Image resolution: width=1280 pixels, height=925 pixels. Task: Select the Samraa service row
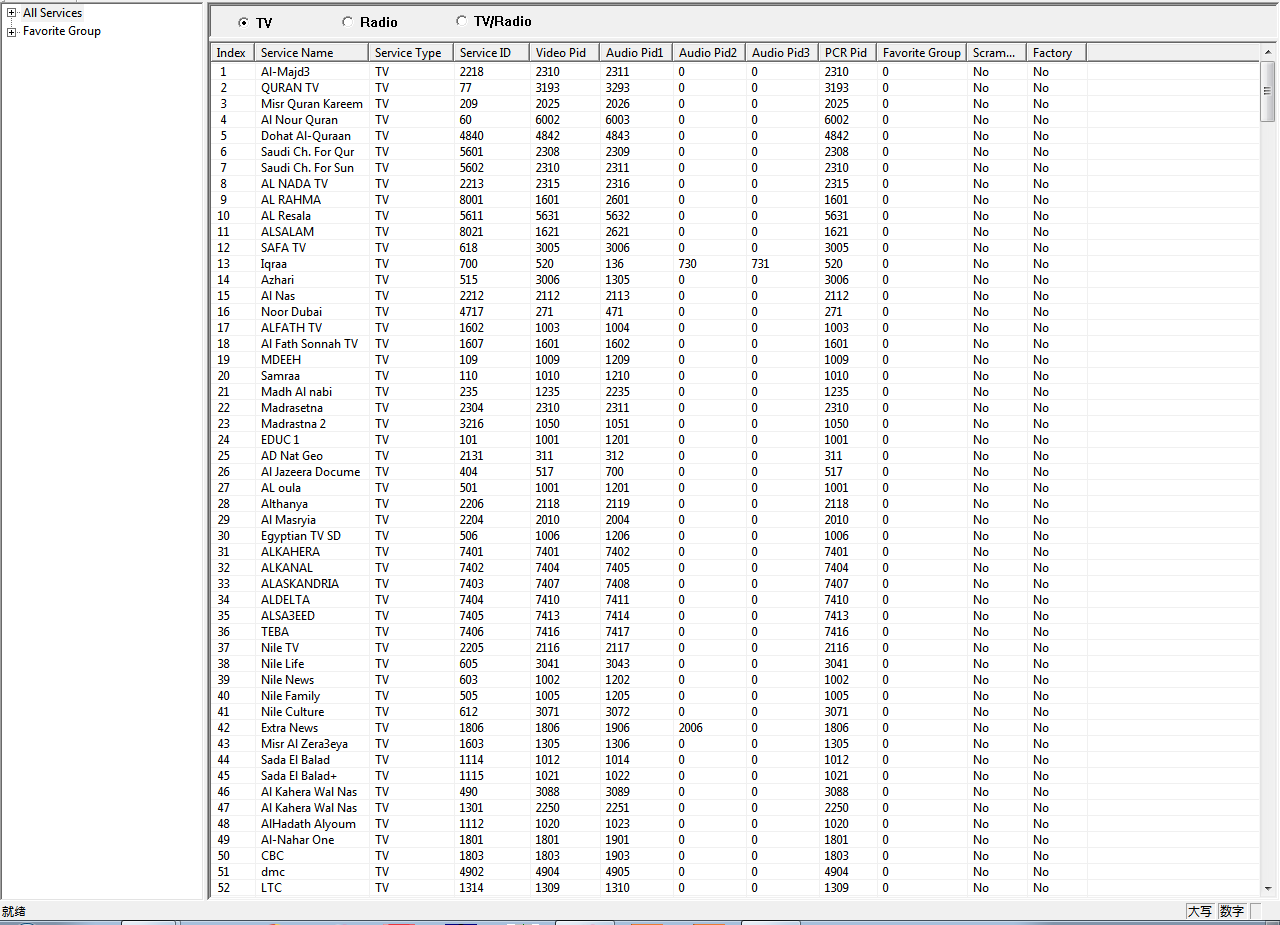(x=649, y=376)
